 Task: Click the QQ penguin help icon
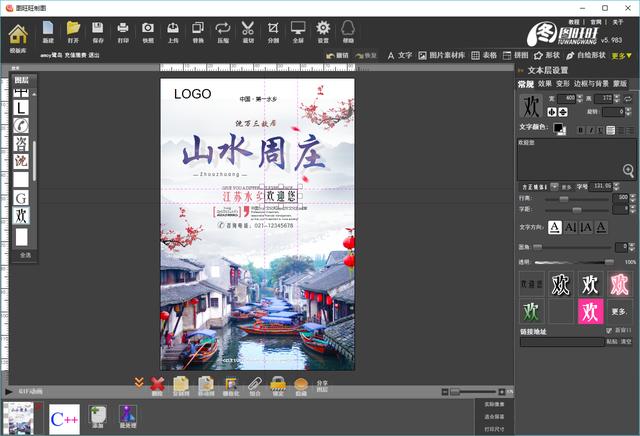(x=348, y=32)
